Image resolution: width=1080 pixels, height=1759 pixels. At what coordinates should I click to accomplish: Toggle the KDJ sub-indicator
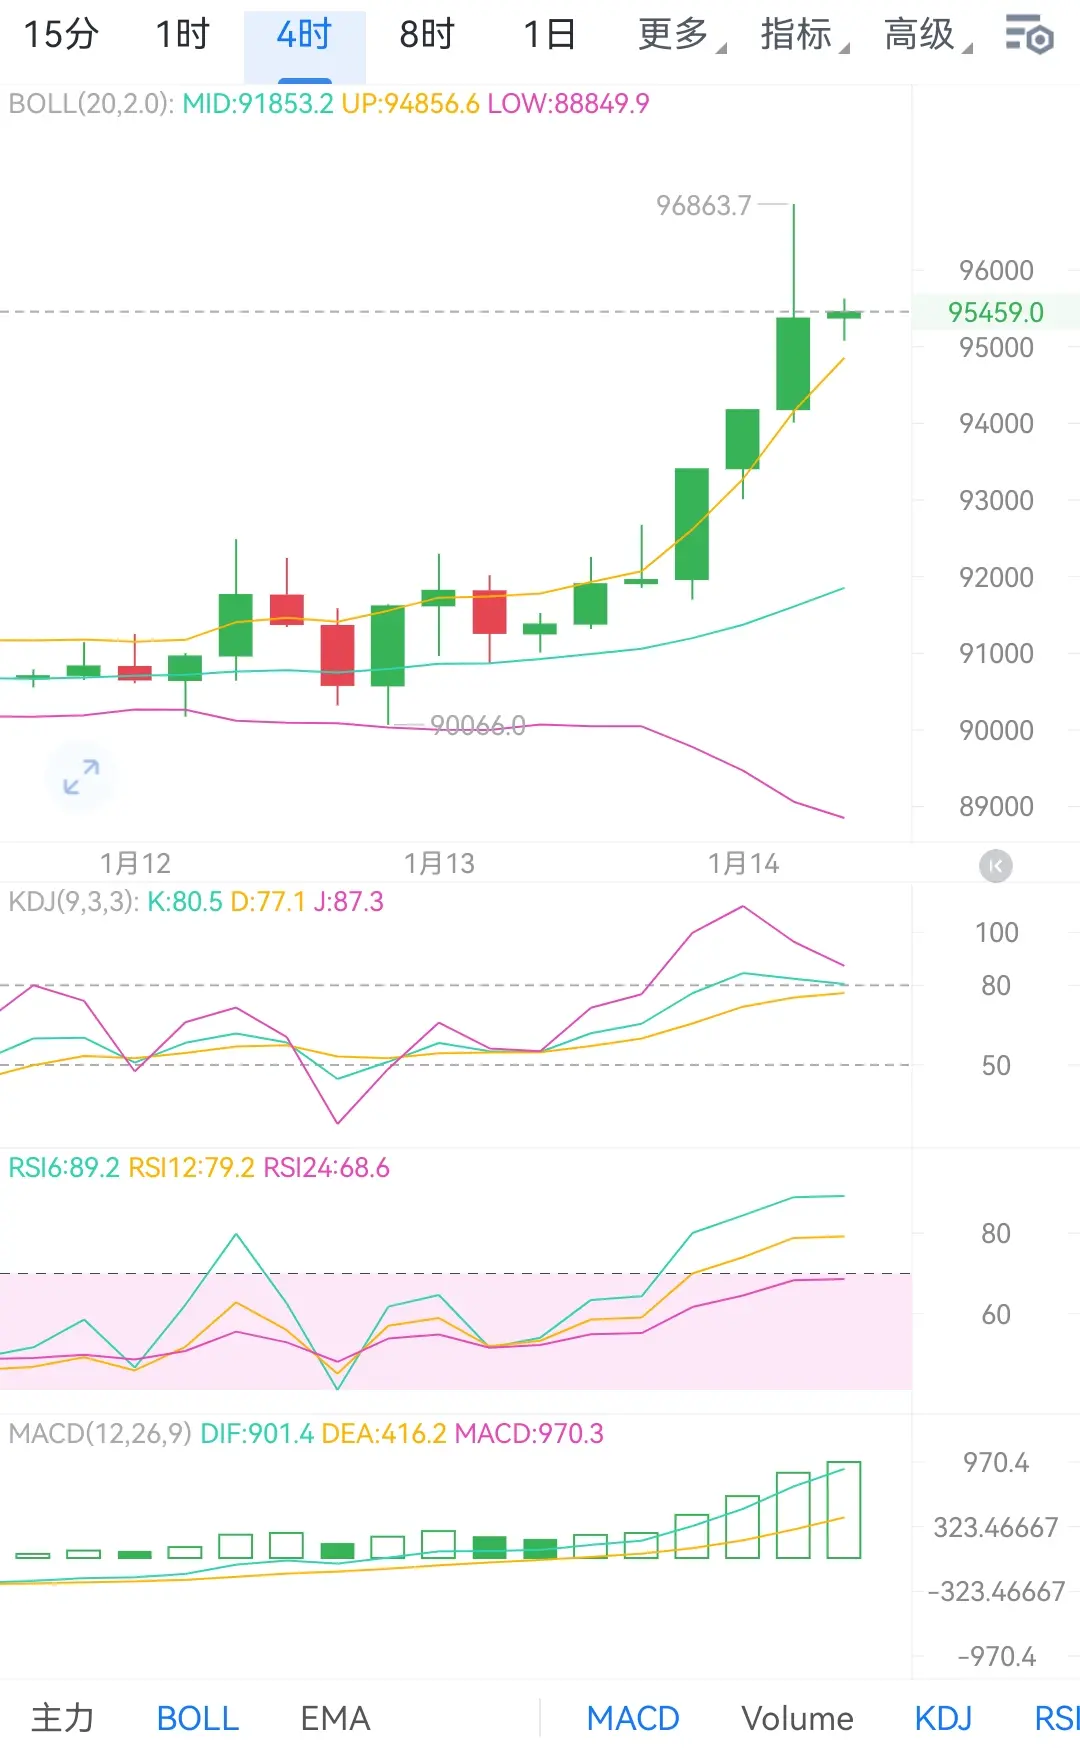(x=943, y=1718)
